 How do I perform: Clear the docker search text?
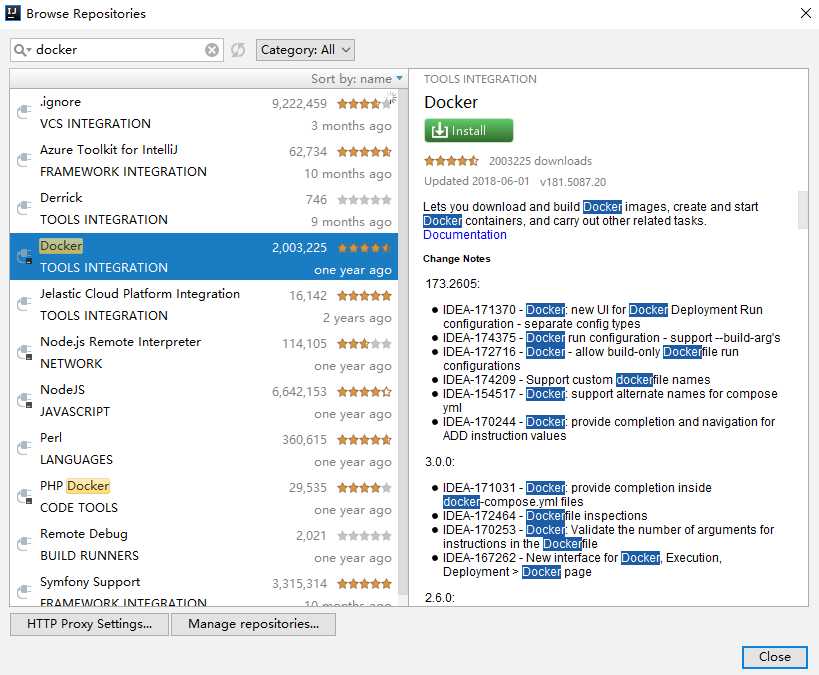pos(212,50)
